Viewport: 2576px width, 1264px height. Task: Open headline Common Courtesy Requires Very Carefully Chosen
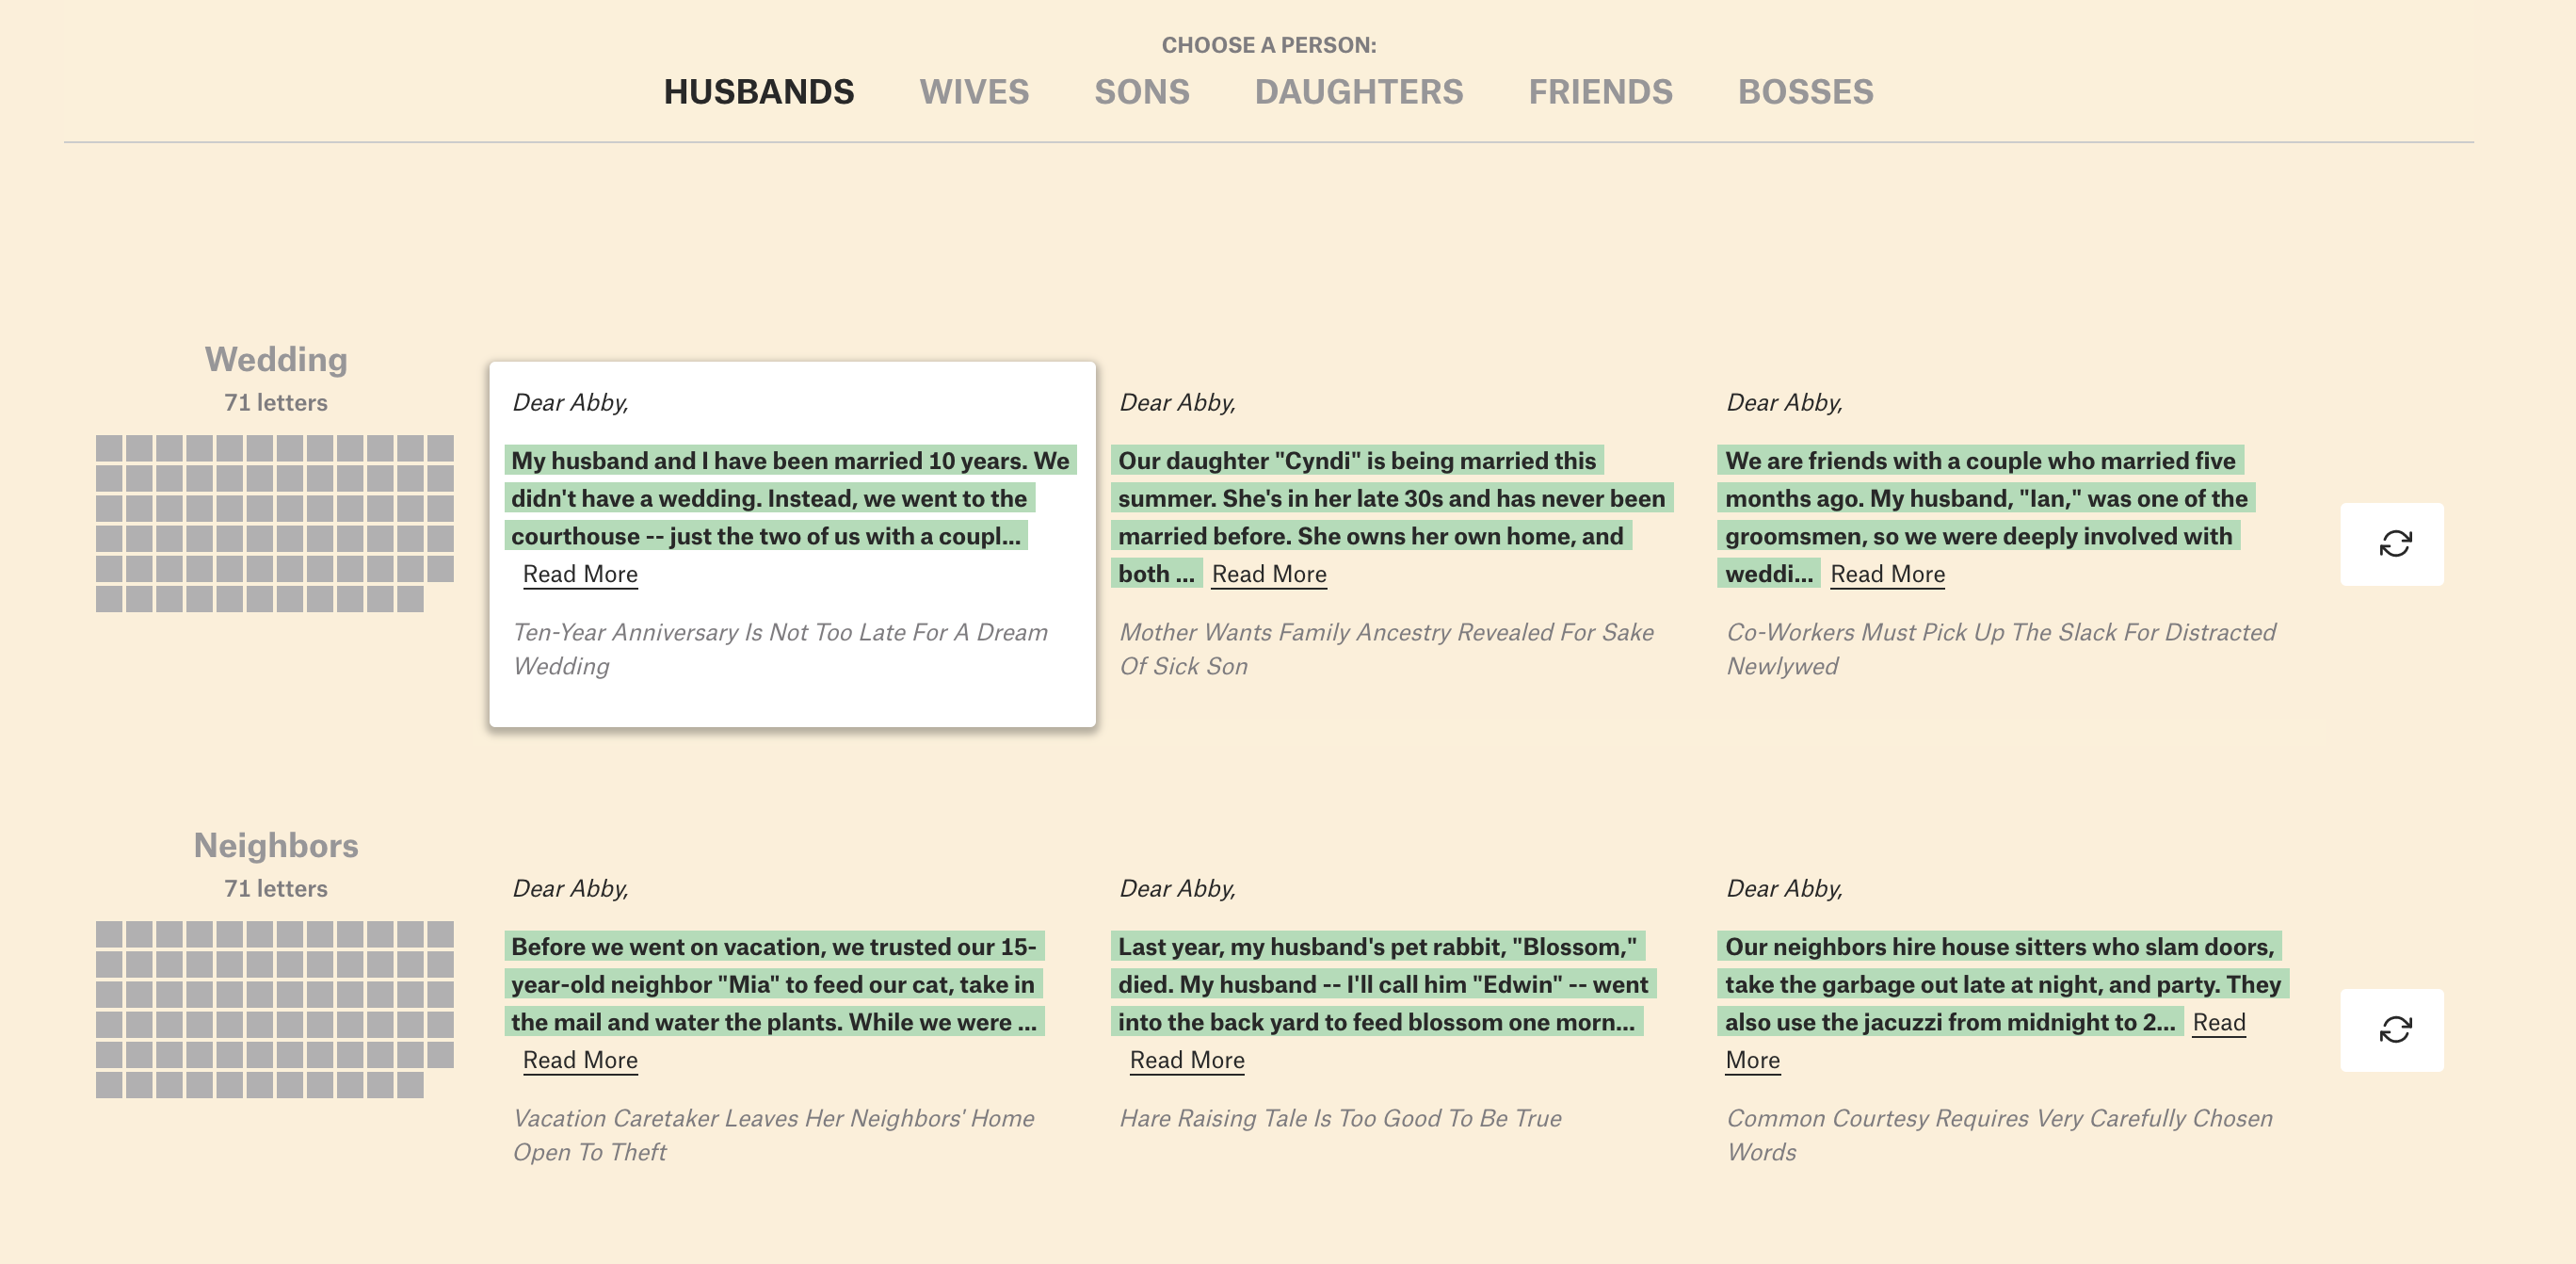click(x=1999, y=1135)
